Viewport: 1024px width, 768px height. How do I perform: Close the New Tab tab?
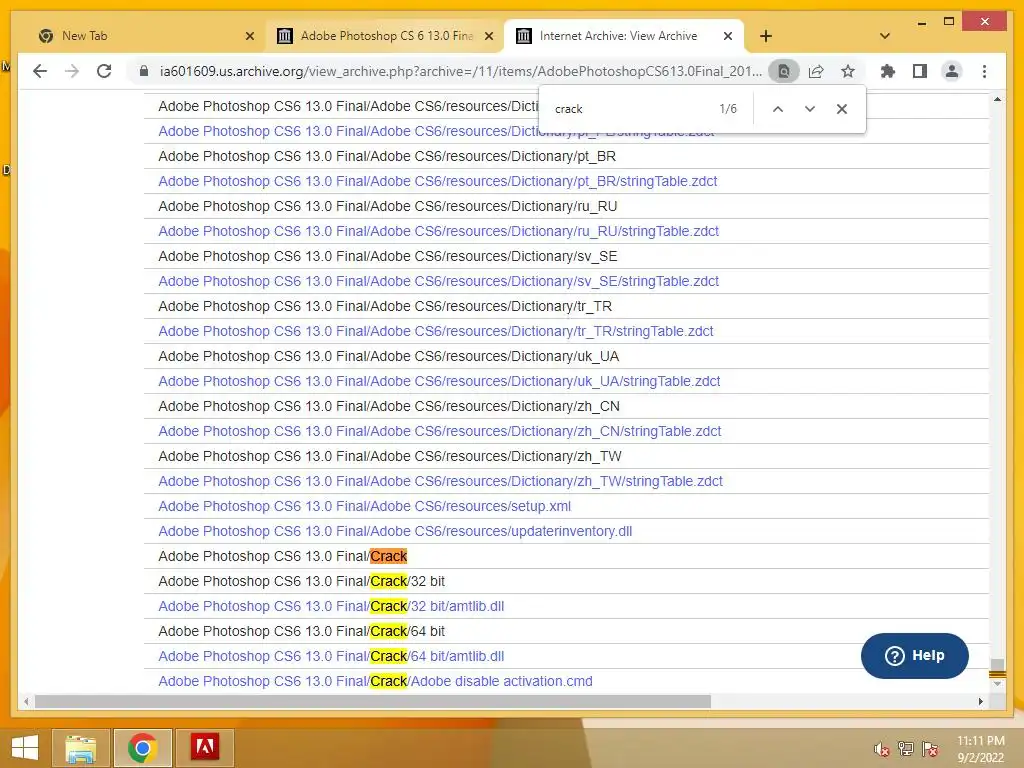click(x=249, y=37)
